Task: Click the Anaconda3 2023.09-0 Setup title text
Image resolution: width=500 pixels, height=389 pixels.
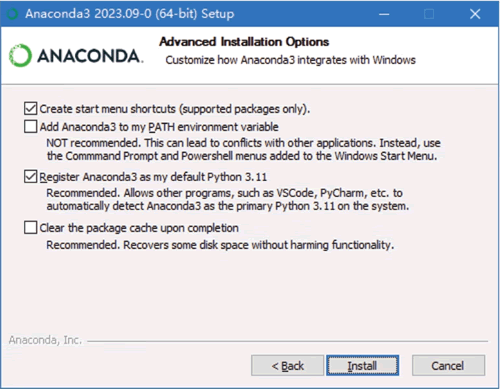Action: tap(130, 14)
